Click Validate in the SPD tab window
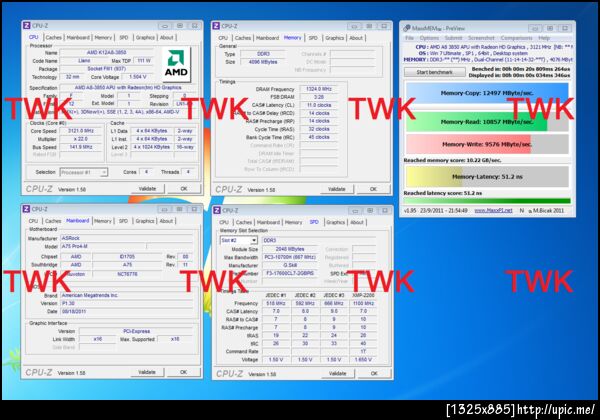 [x=338, y=373]
